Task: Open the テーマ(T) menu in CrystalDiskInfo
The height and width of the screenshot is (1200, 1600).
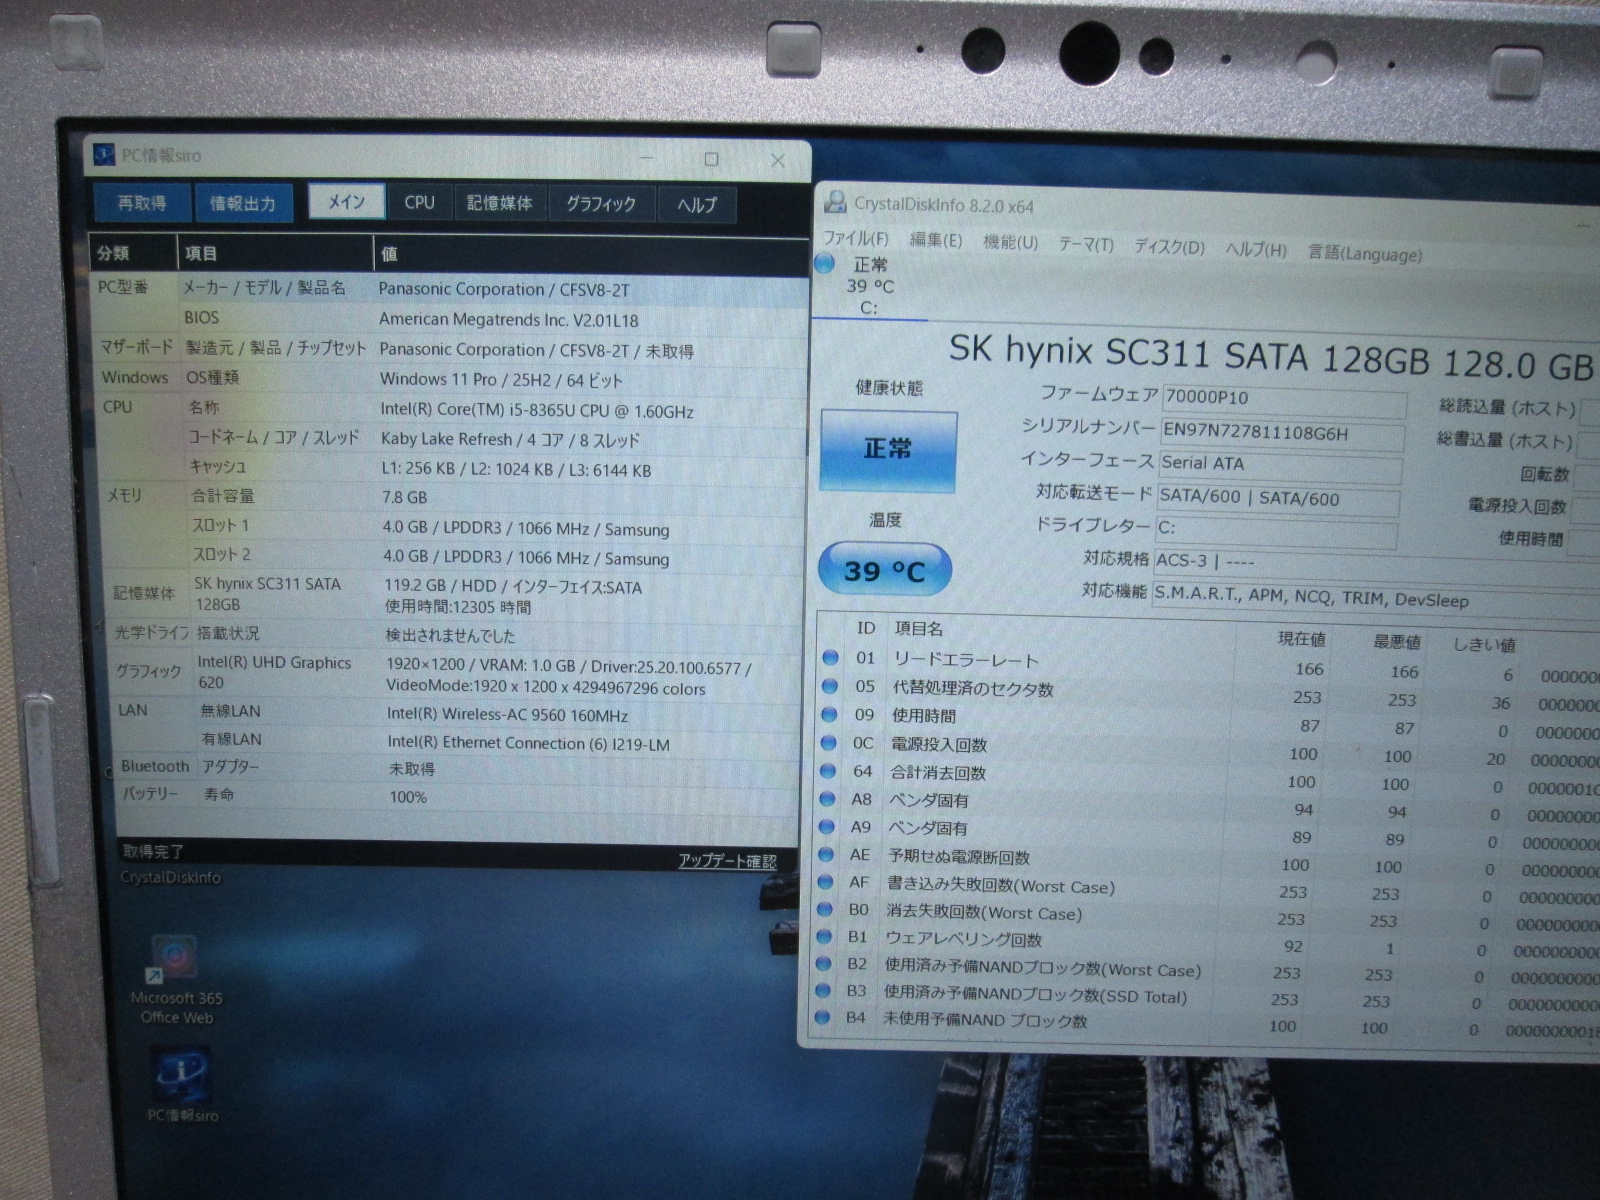Action: pos(1086,244)
